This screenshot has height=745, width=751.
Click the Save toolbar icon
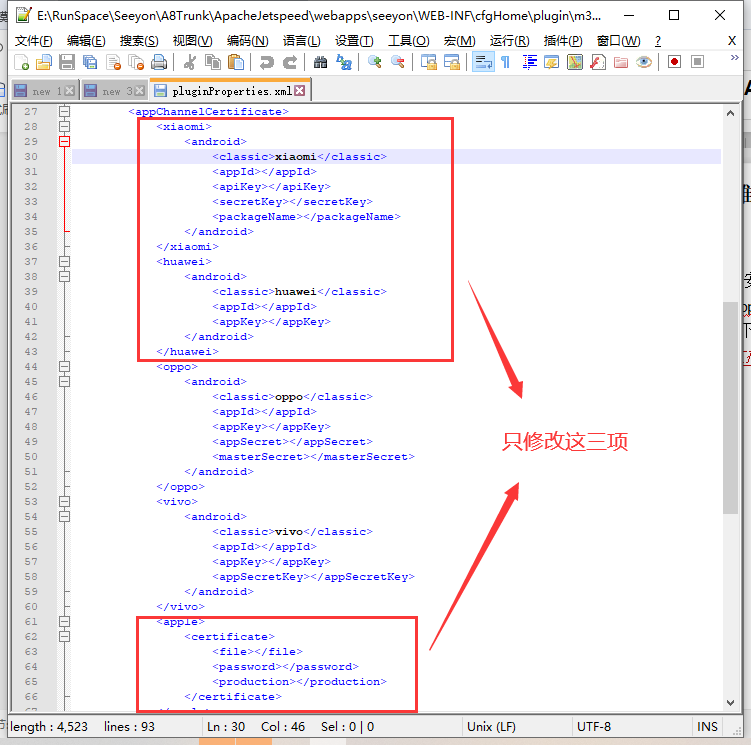pos(67,62)
